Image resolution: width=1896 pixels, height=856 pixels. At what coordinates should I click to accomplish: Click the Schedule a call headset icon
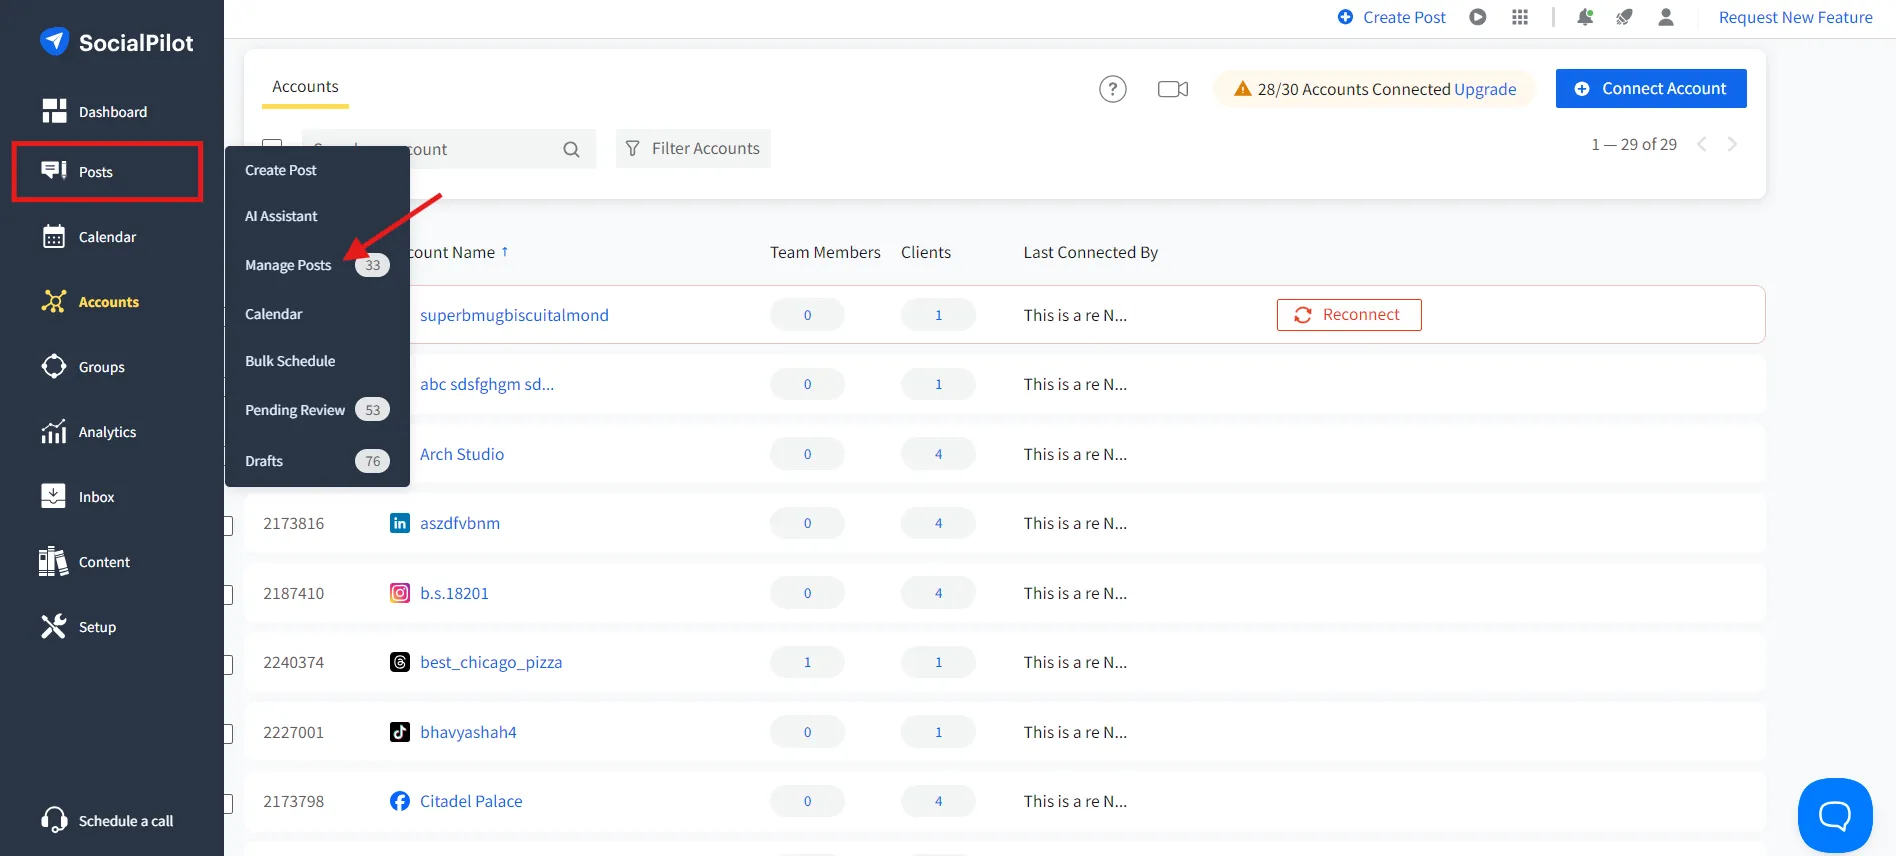pyautogui.click(x=54, y=820)
